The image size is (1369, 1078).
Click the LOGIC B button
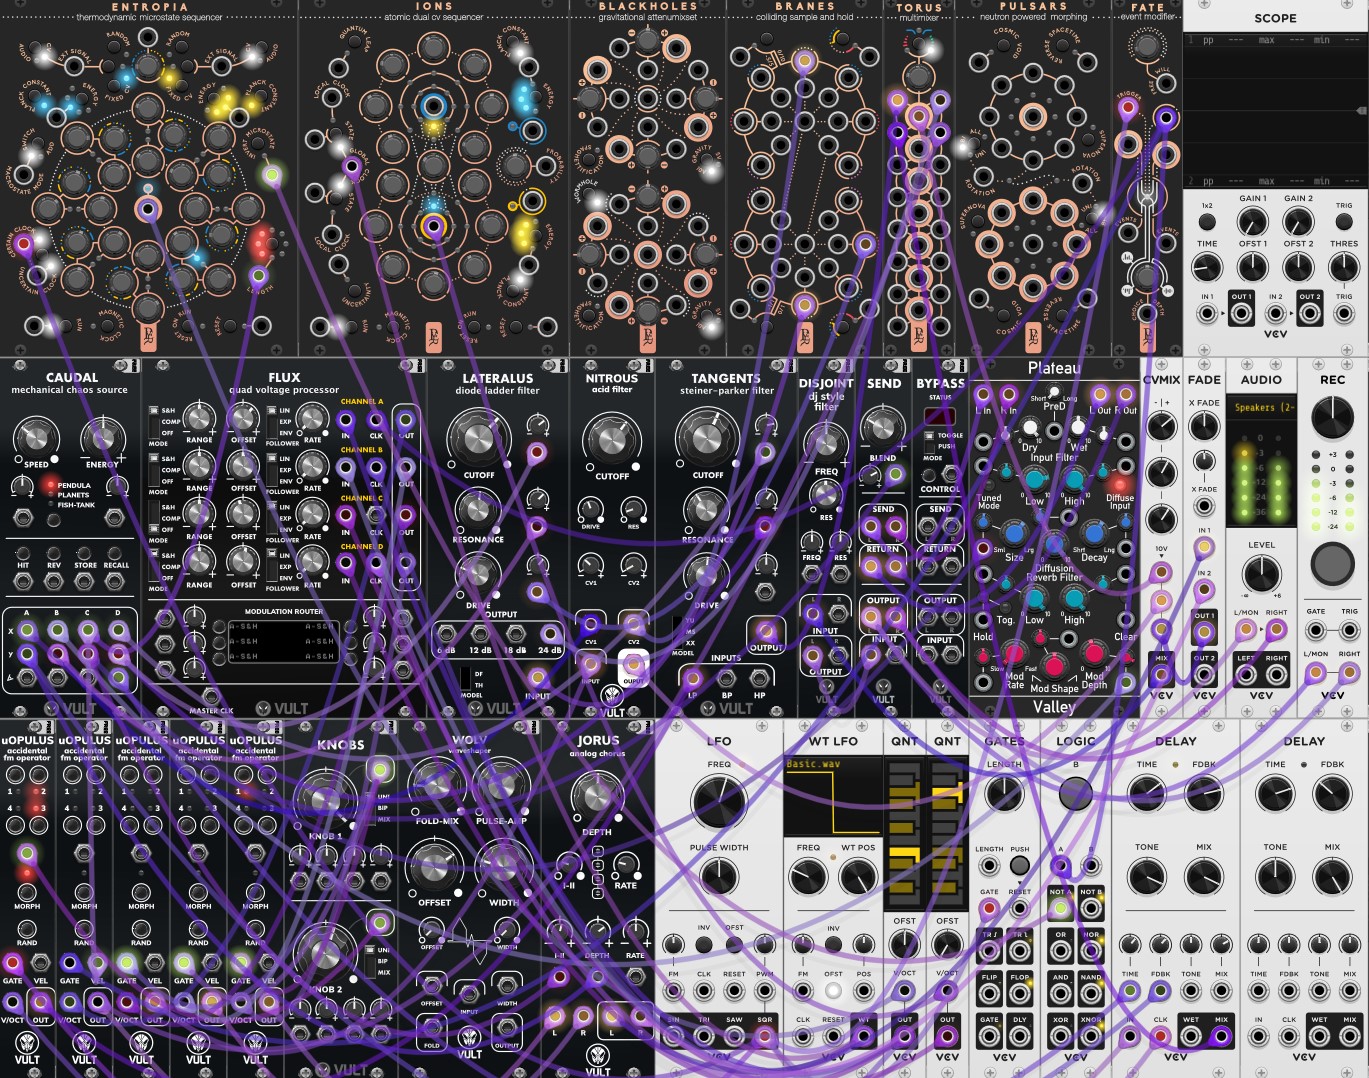pyautogui.click(x=1075, y=794)
